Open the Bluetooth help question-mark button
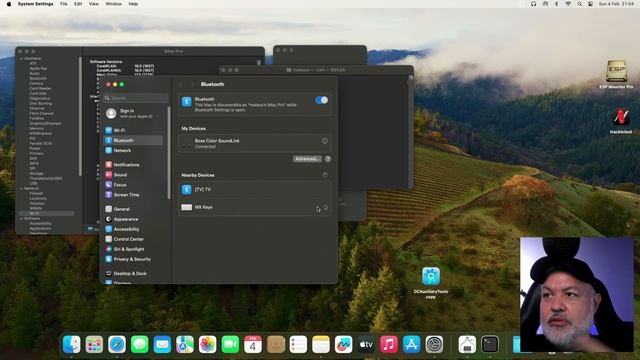The width and height of the screenshot is (640, 360). [x=328, y=159]
